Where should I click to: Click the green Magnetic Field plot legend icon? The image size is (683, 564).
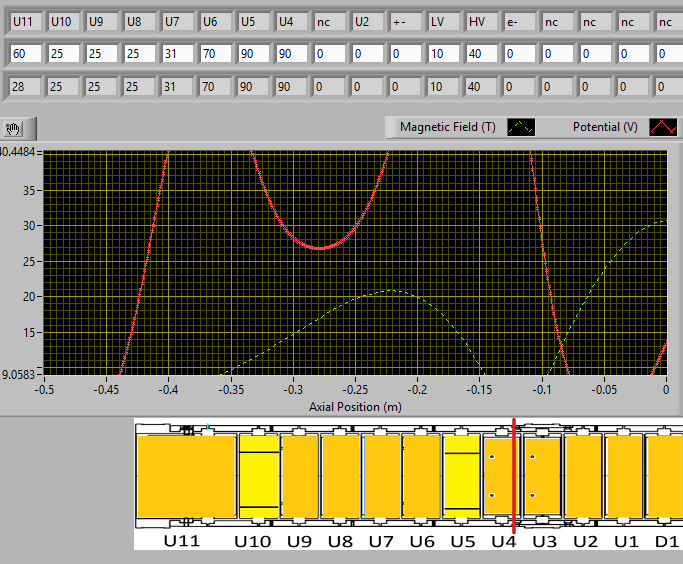click(x=520, y=127)
